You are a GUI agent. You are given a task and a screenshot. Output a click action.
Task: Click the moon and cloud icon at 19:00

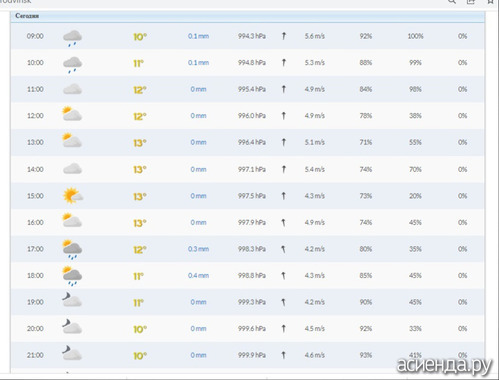(72, 299)
